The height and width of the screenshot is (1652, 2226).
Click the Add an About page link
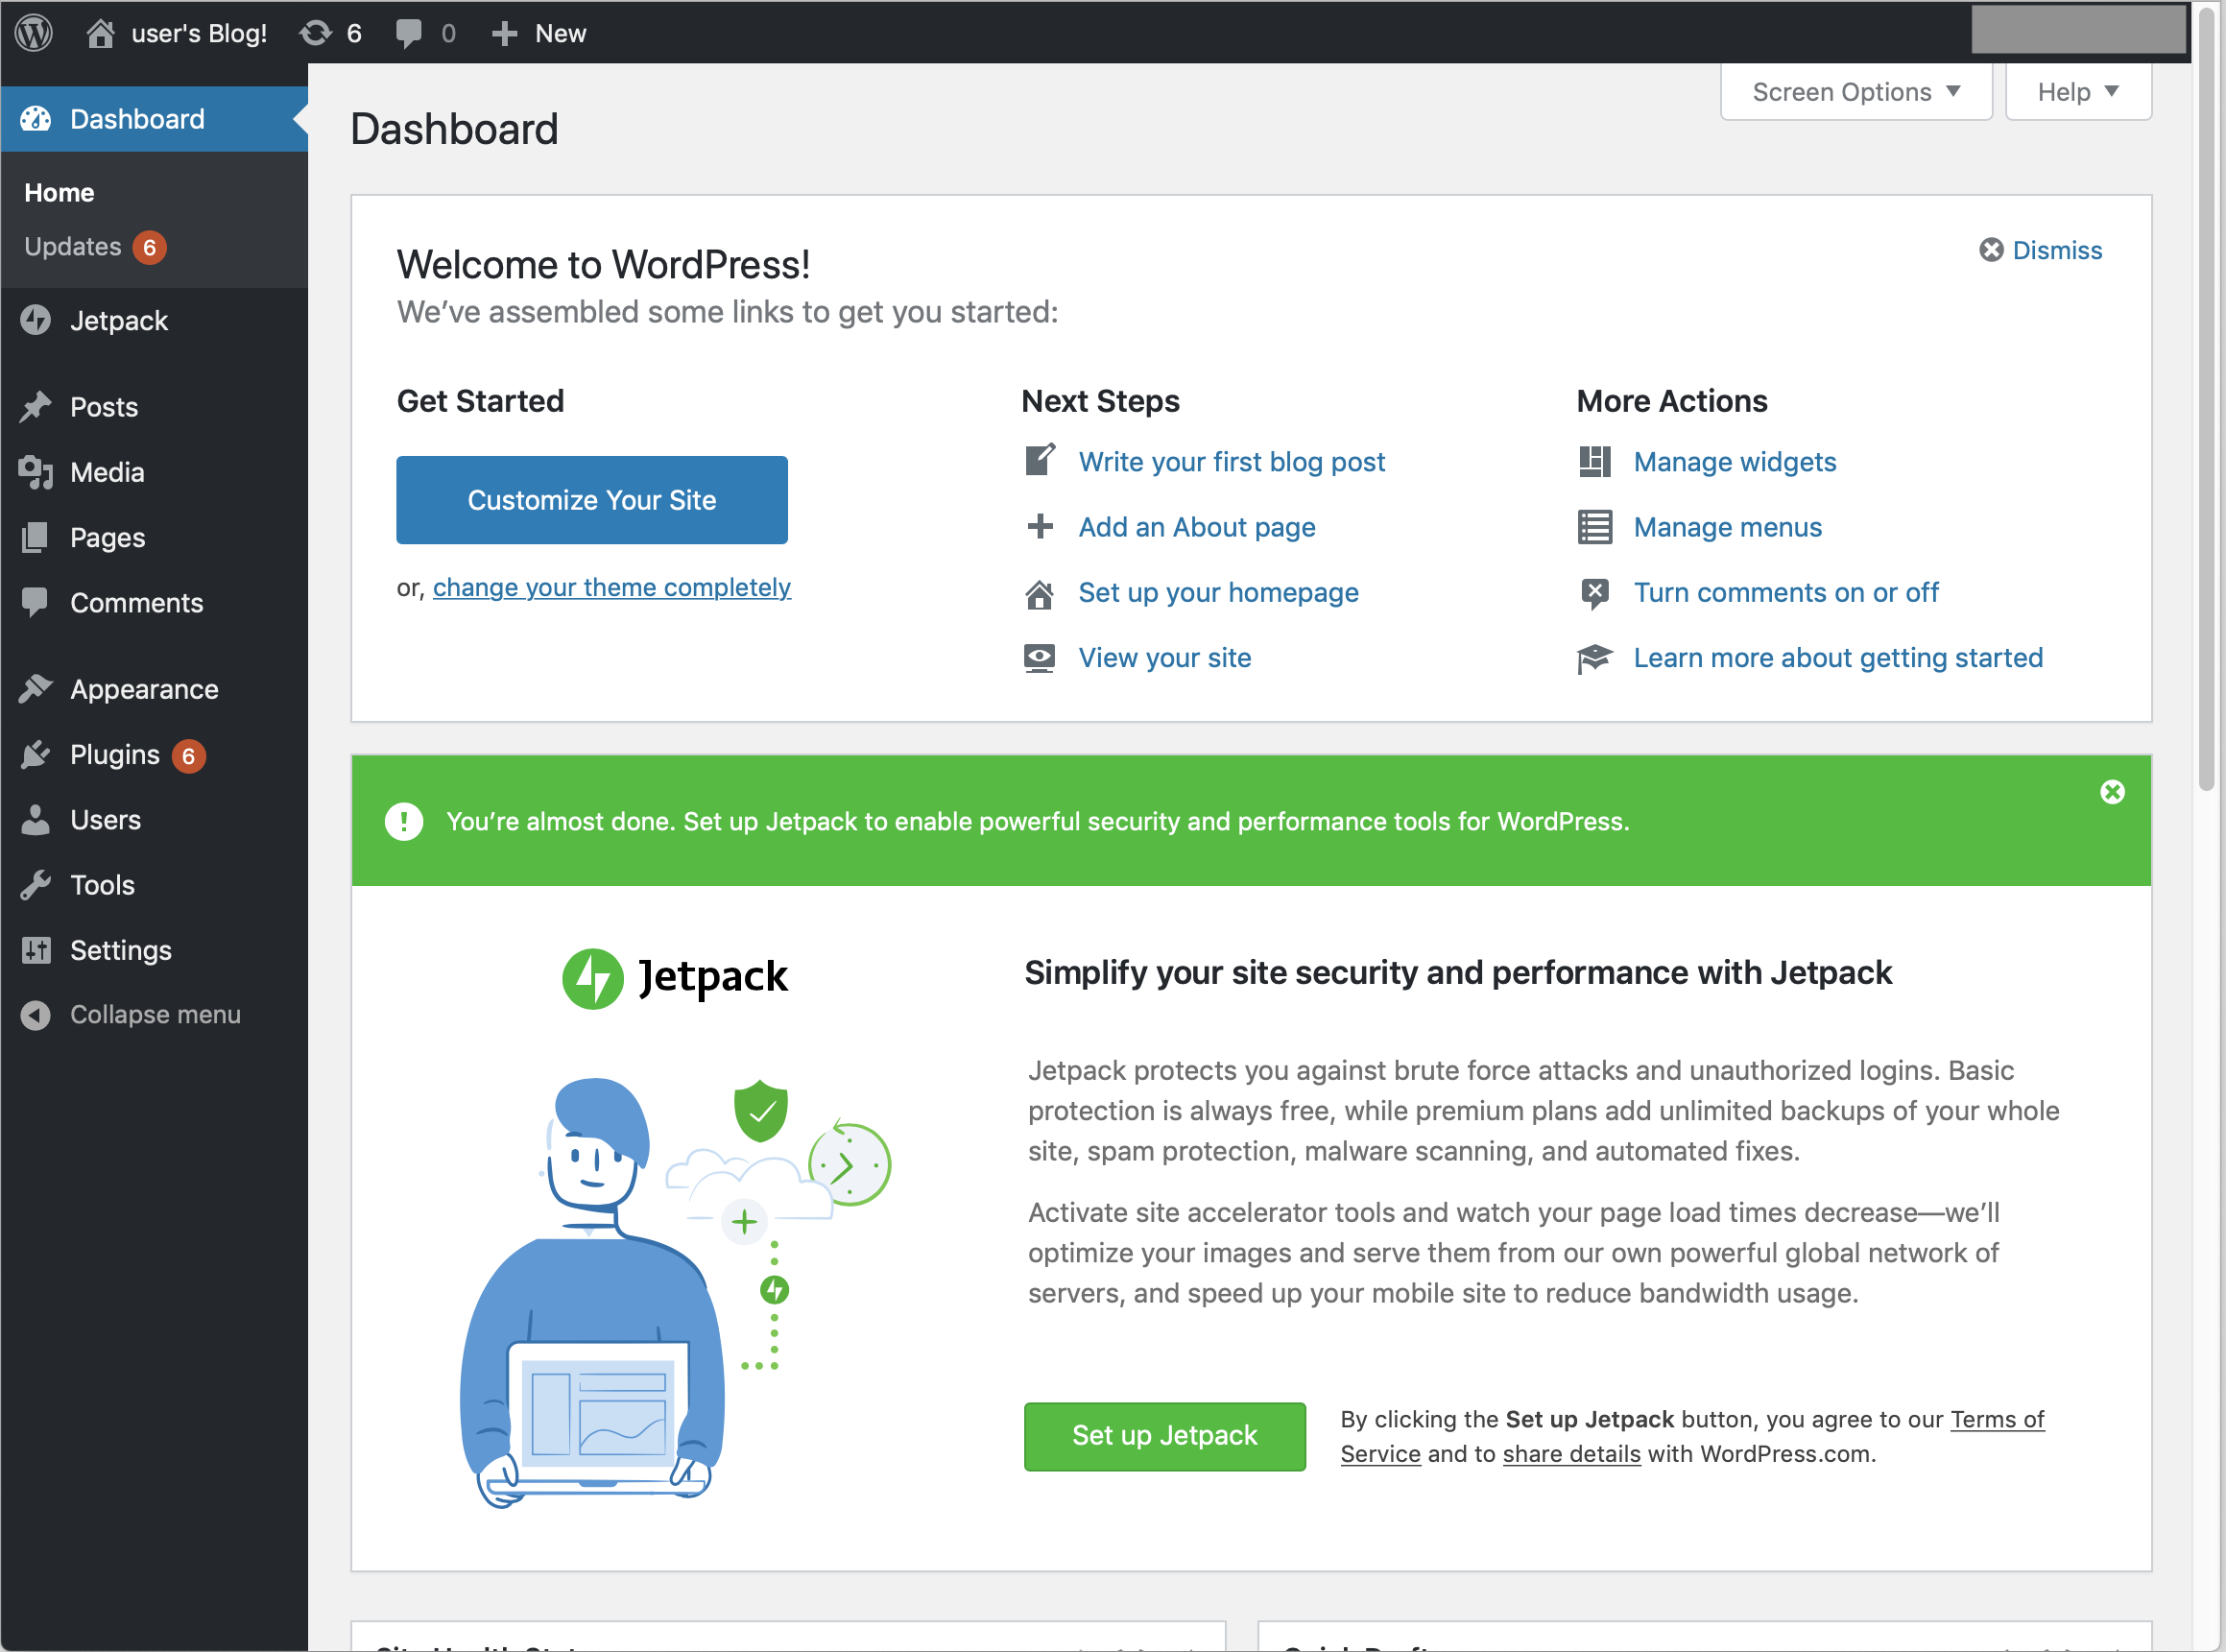tap(1197, 527)
